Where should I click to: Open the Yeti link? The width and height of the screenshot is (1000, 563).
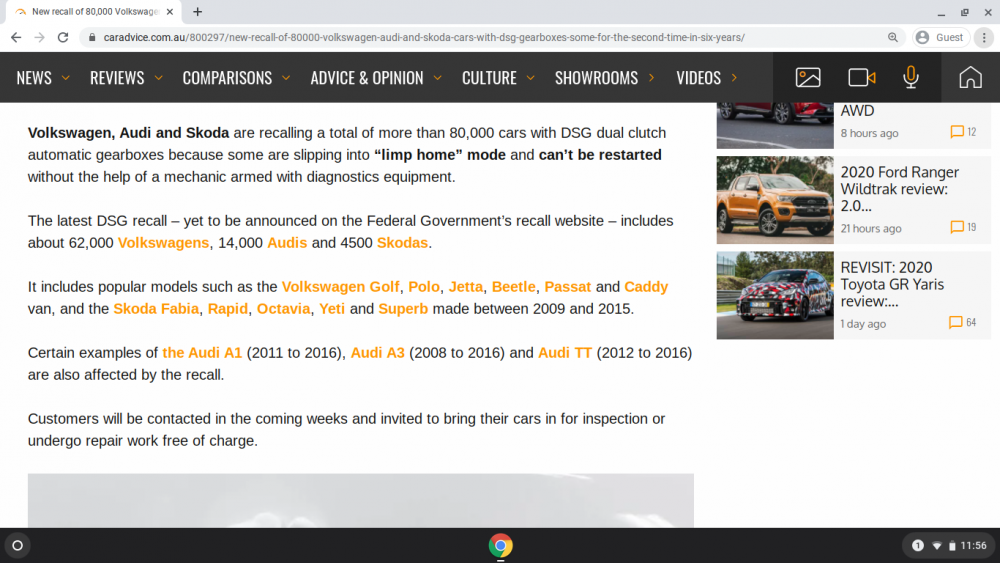(x=332, y=309)
